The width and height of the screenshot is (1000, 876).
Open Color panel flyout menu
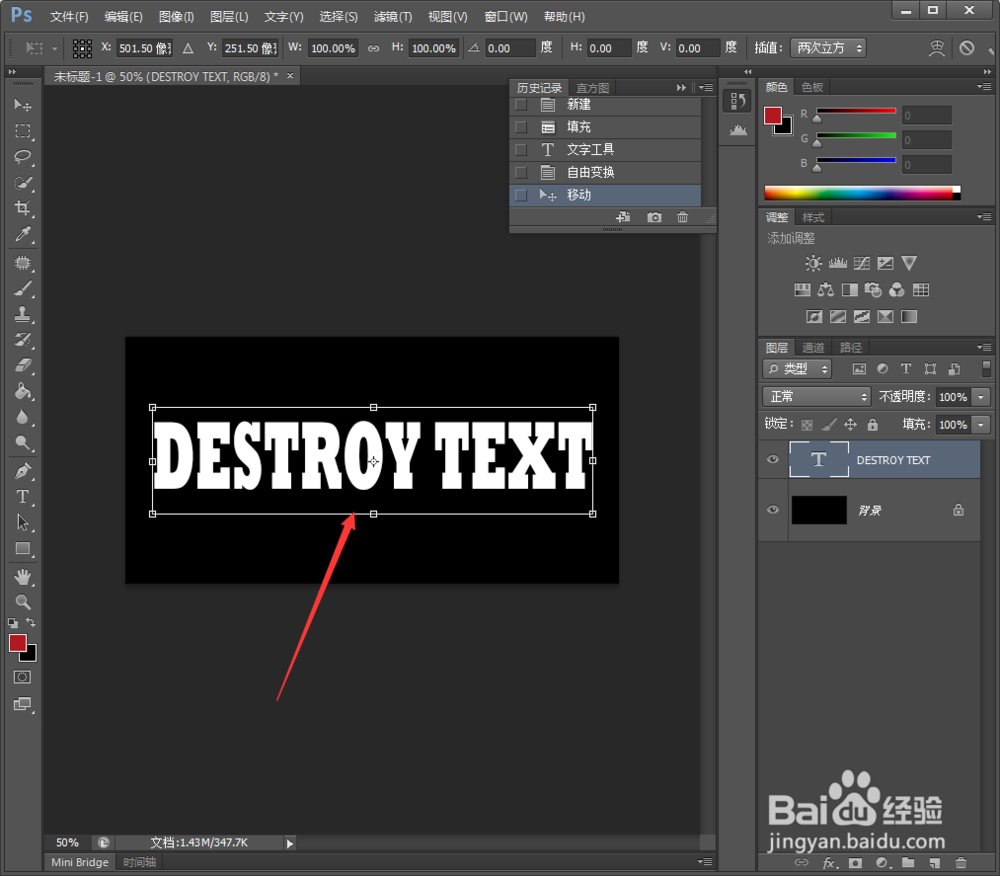click(984, 87)
